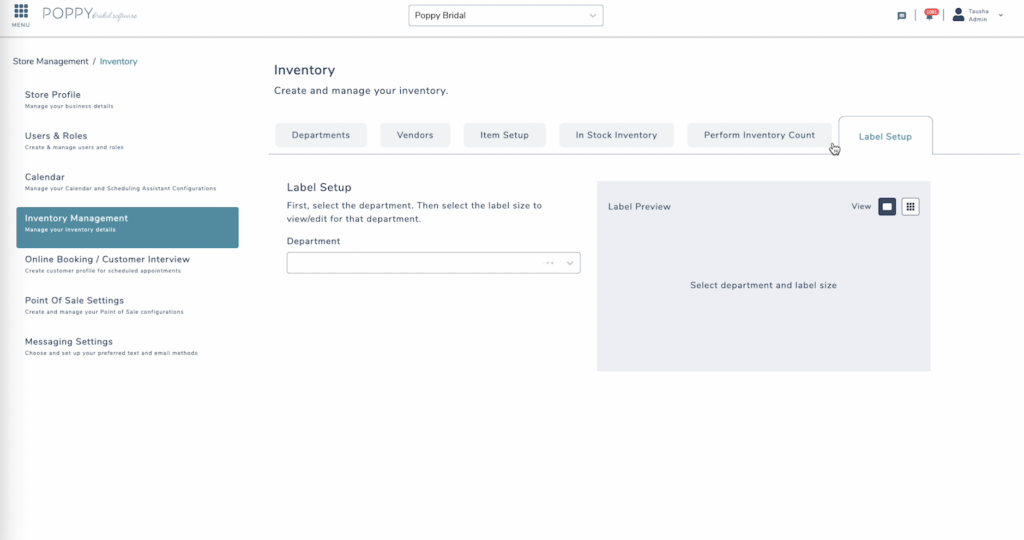Open the In Stock Inventory tab

click(616, 135)
